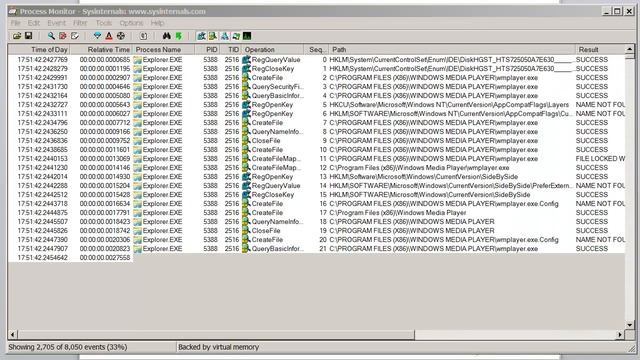Open the Tools menu
640x360 pixels.
pos(104,23)
